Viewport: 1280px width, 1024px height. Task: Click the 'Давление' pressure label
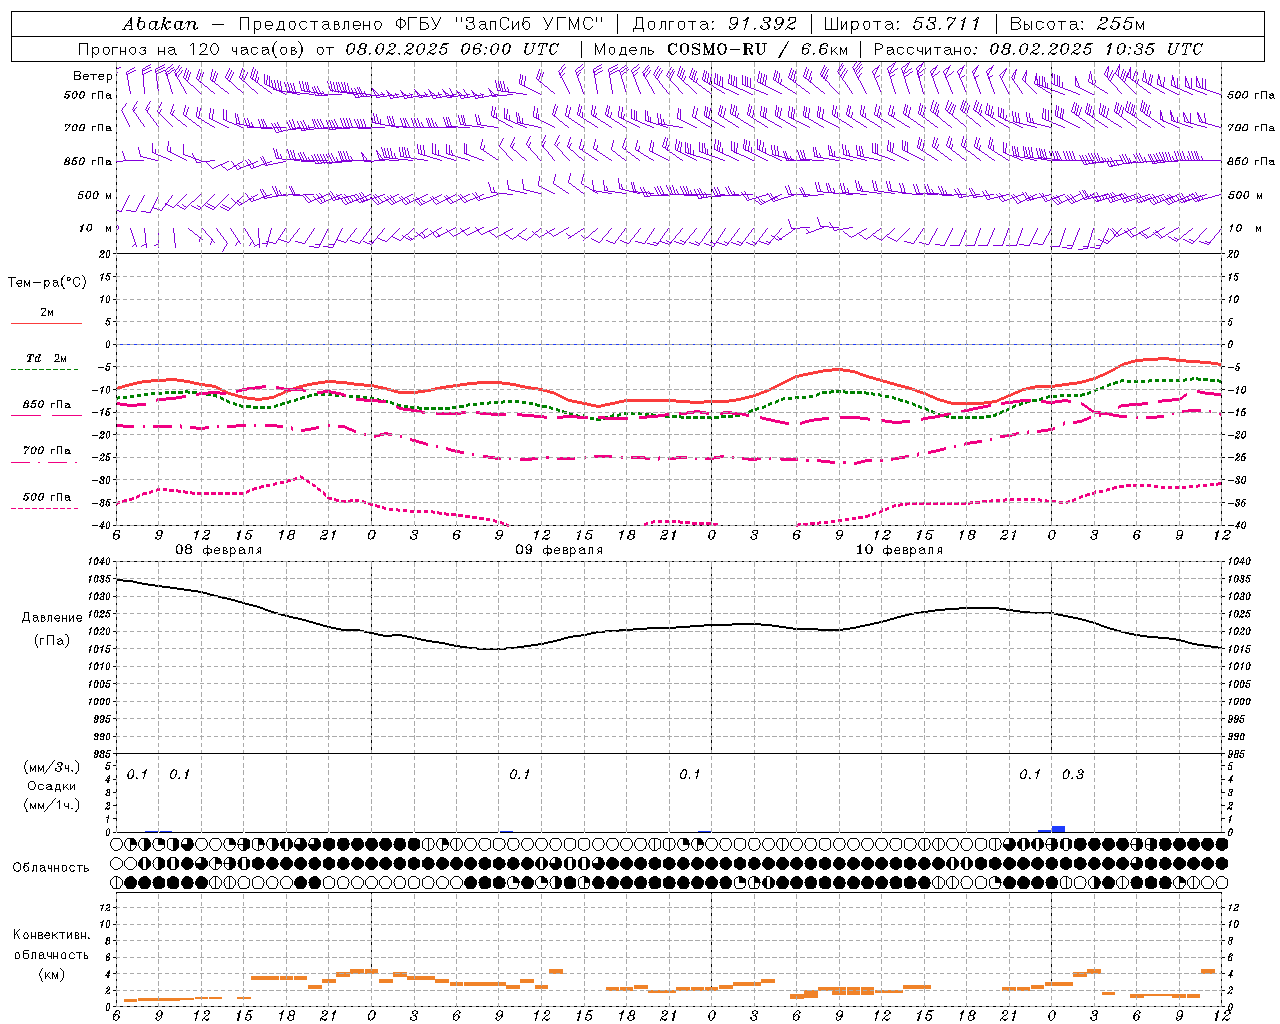coord(52,618)
